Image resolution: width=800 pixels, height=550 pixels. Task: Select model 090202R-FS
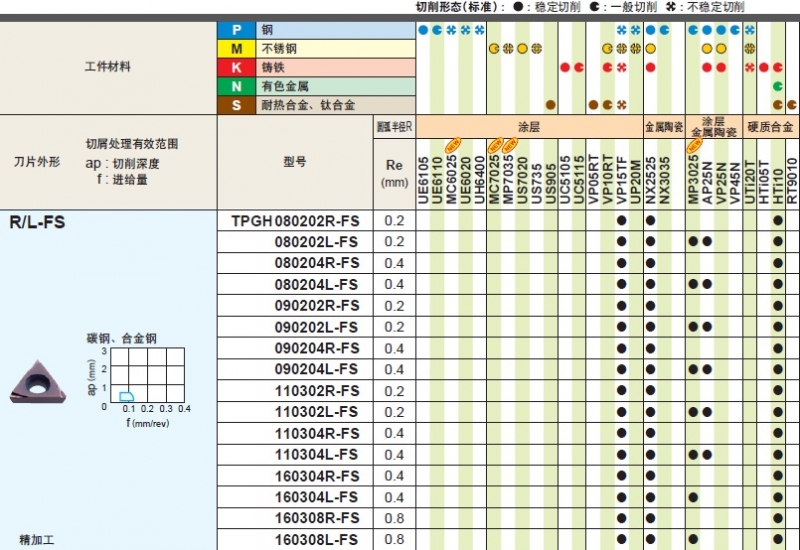pyautogui.click(x=317, y=306)
